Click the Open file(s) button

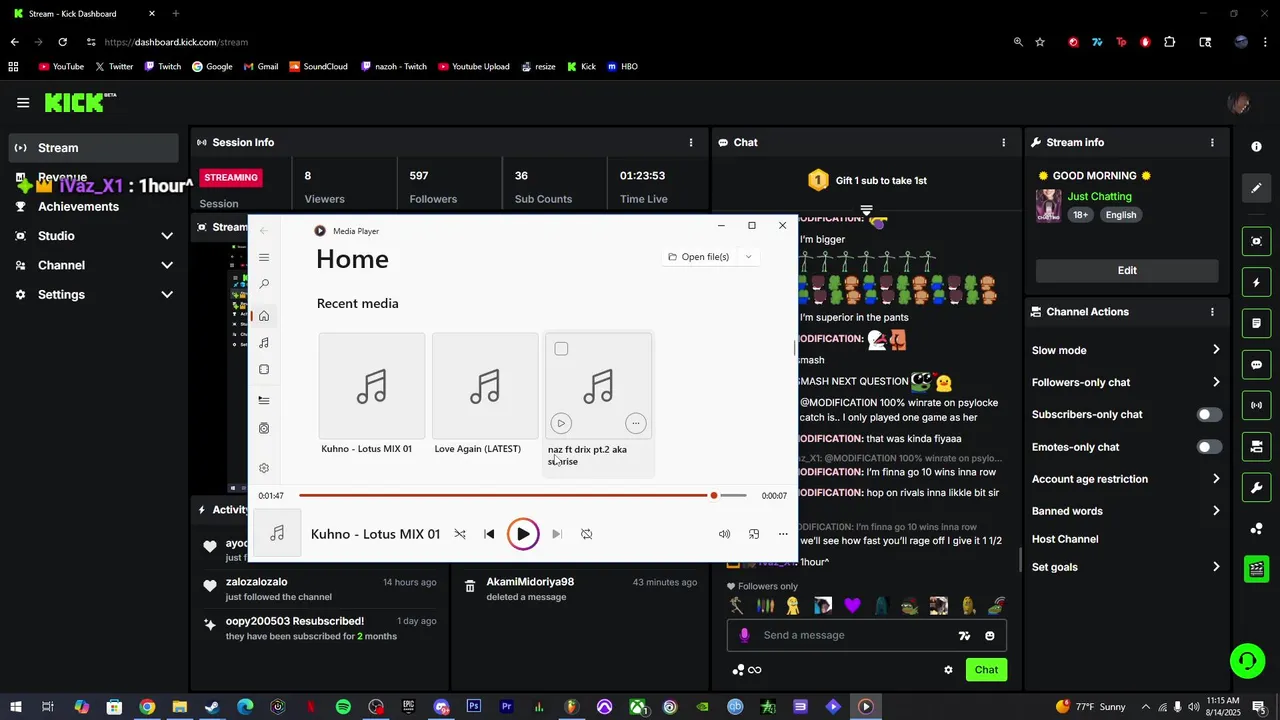(x=699, y=257)
